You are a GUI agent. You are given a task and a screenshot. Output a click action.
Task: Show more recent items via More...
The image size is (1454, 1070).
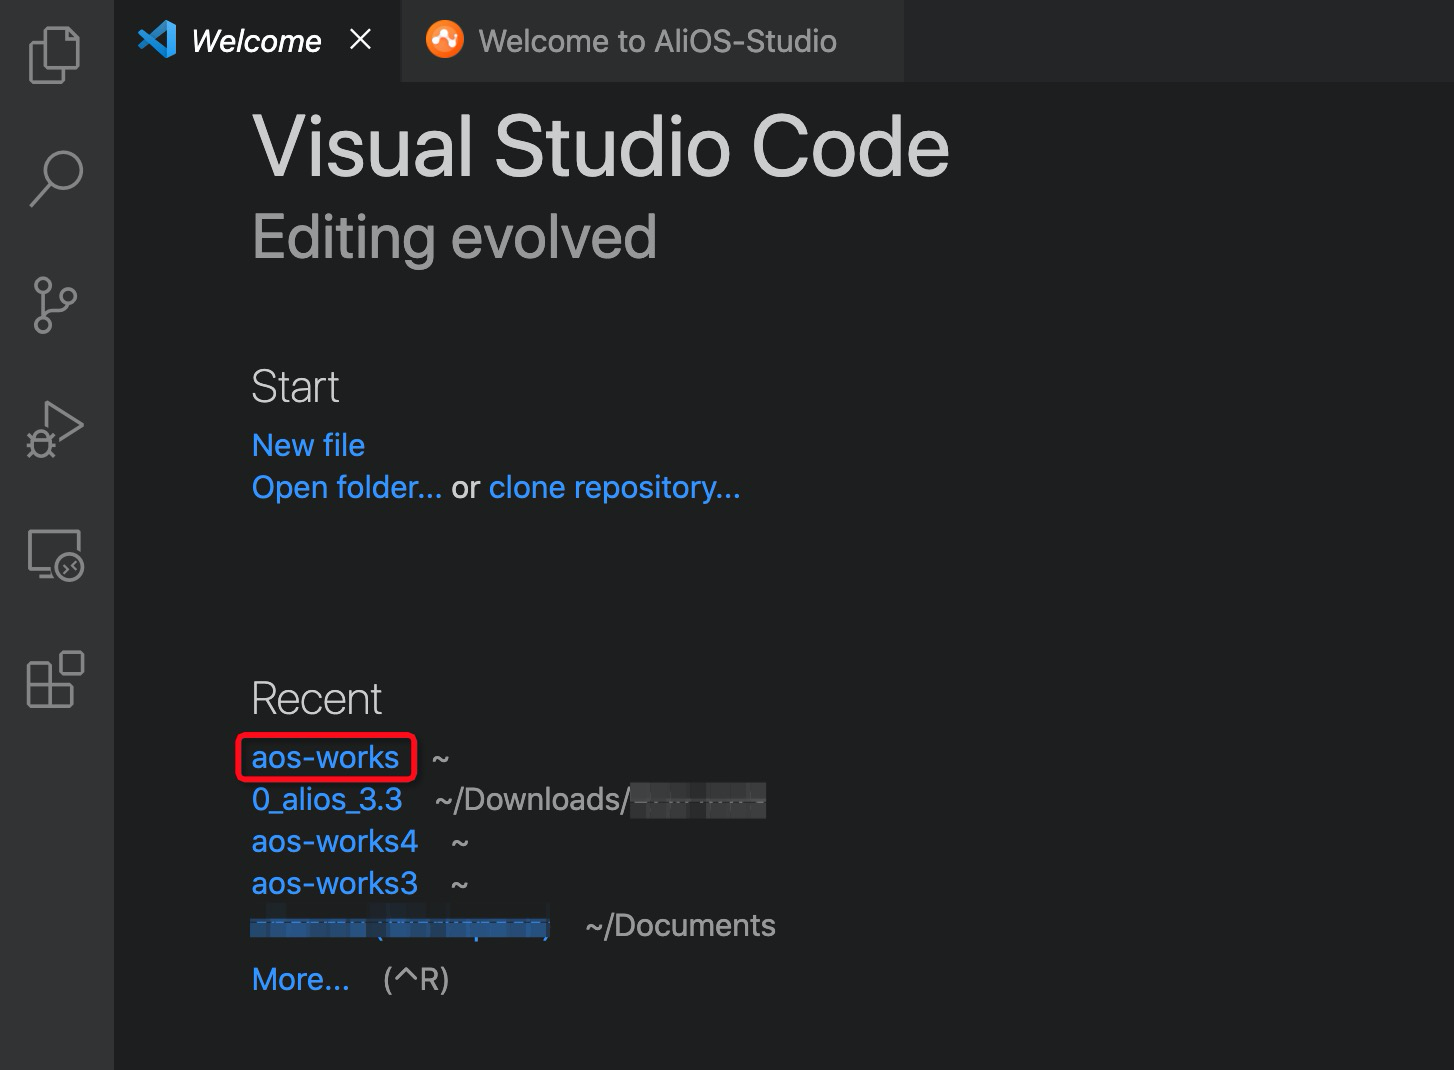(301, 979)
